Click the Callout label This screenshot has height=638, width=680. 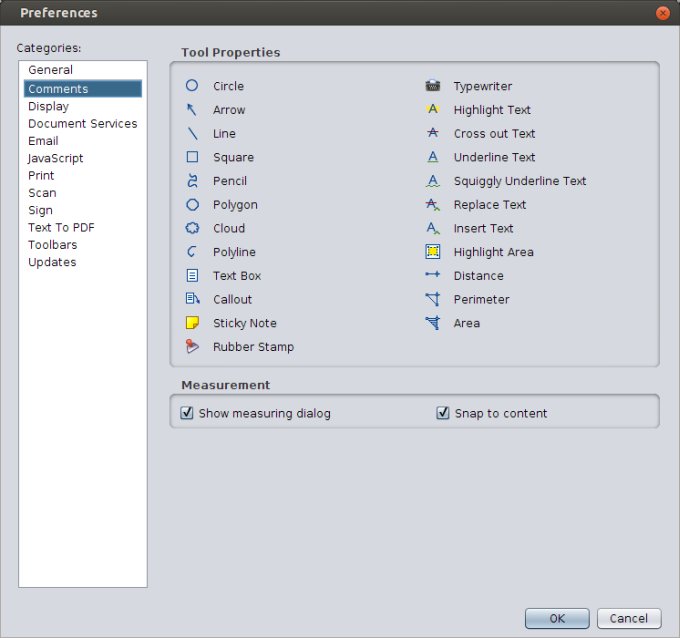[232, 299]
